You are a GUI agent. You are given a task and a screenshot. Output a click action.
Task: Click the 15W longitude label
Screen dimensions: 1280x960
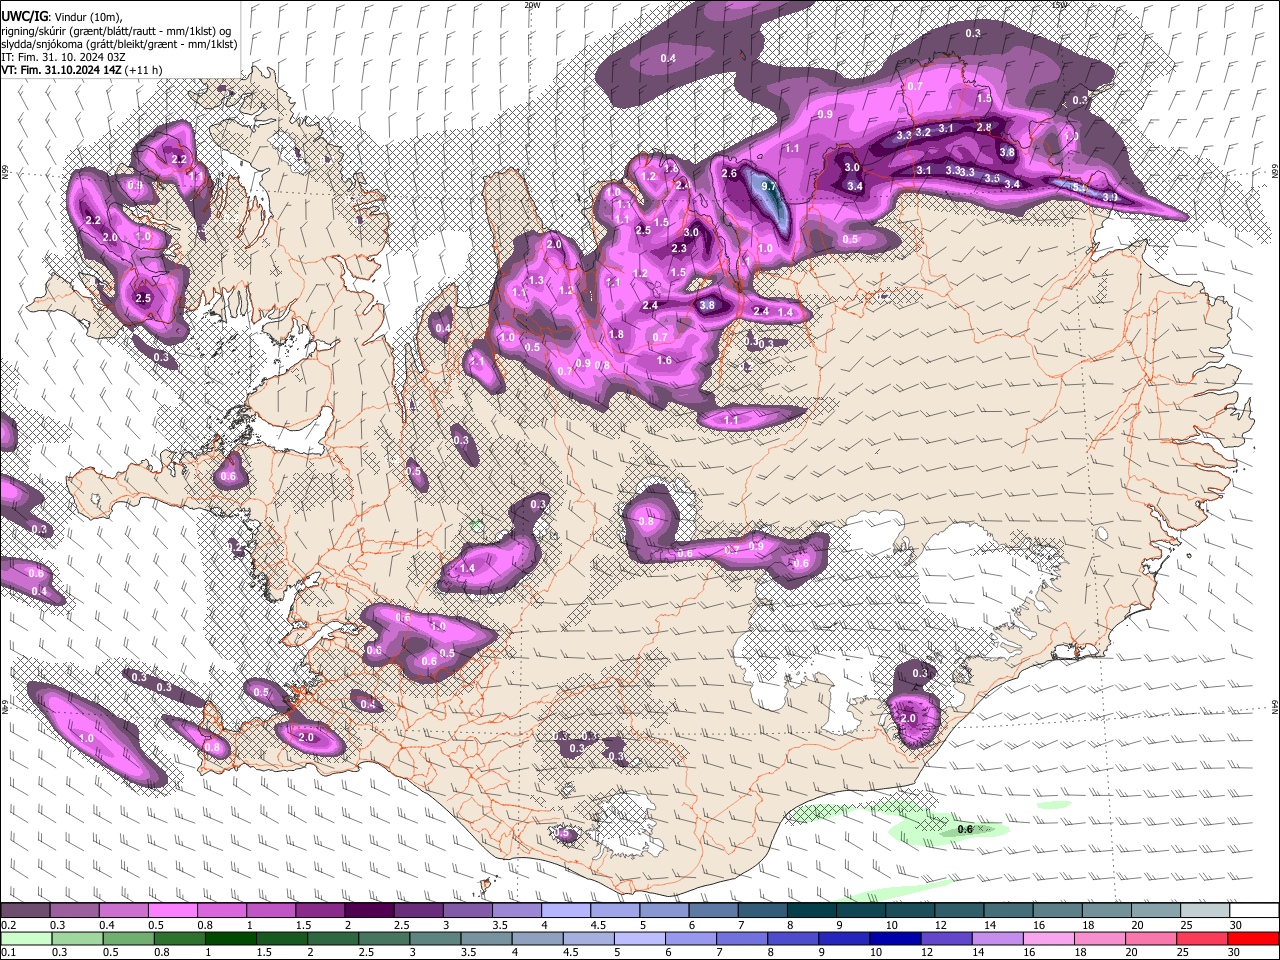coord(1060,5)
